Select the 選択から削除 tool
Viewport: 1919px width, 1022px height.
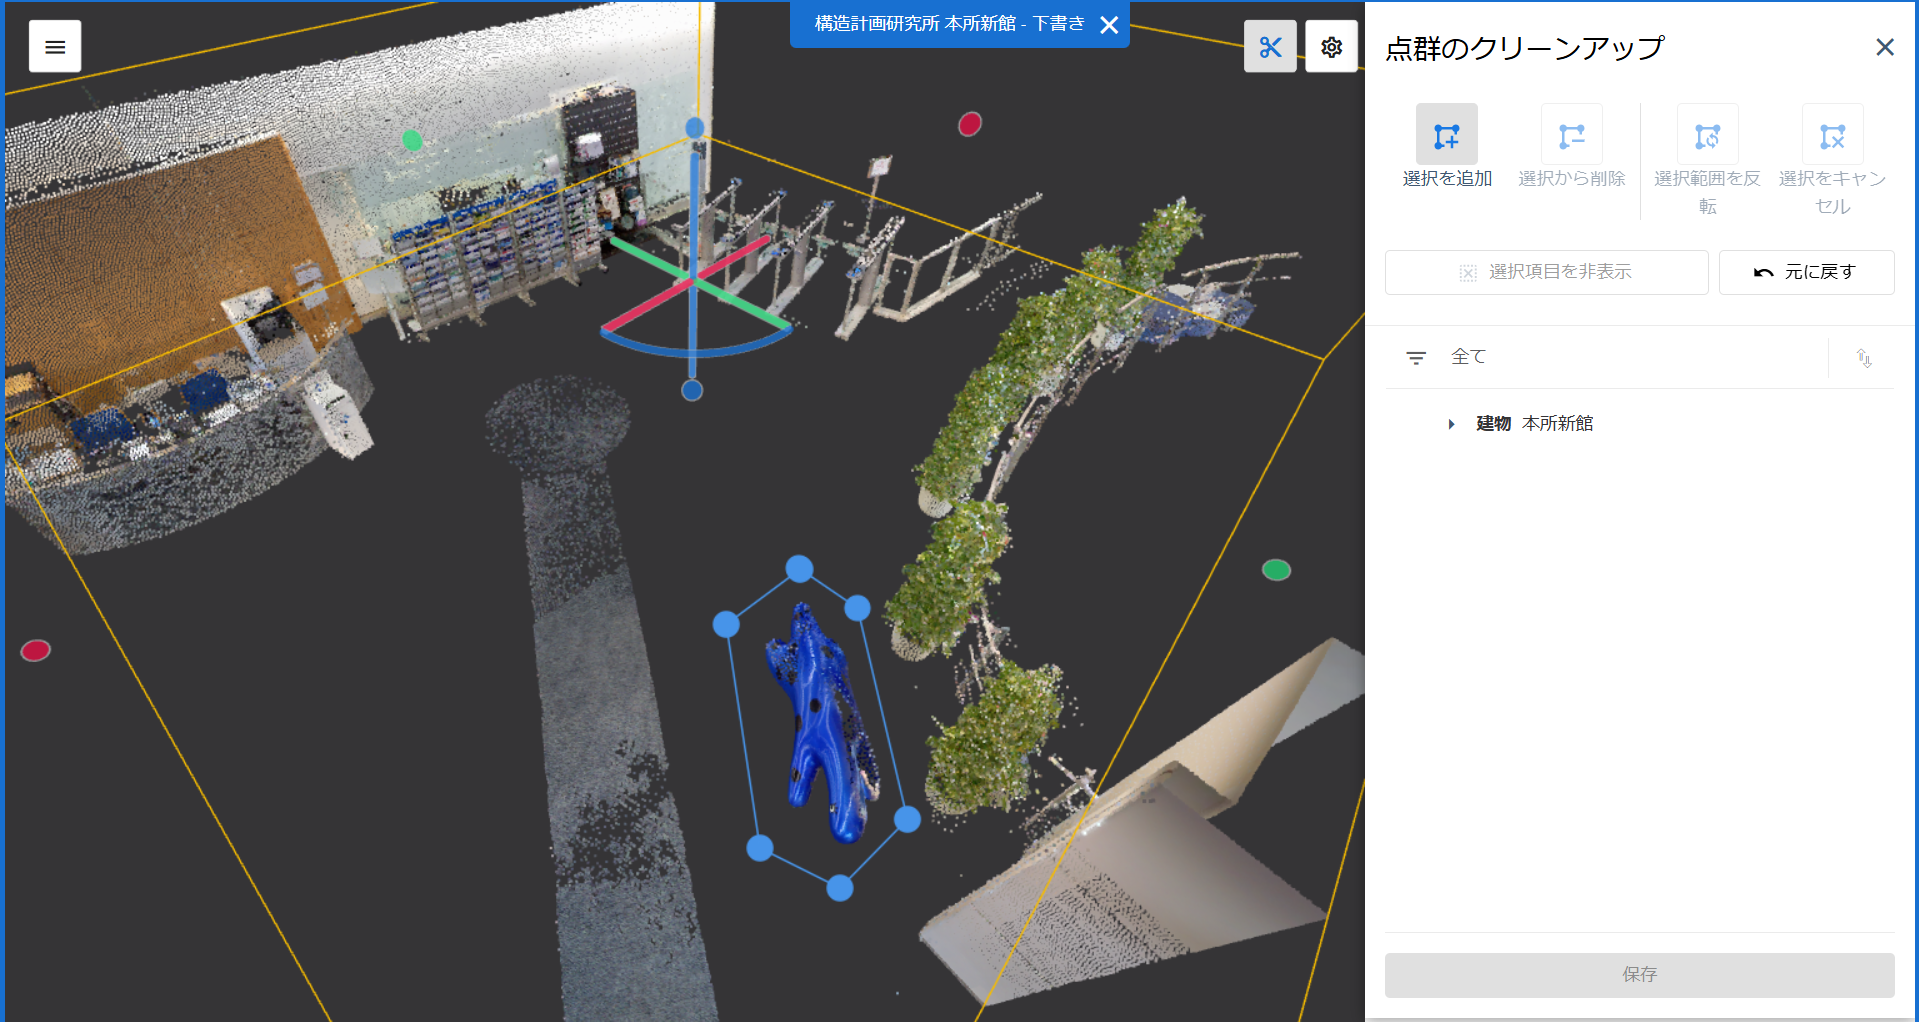[x=1572, y=136]
